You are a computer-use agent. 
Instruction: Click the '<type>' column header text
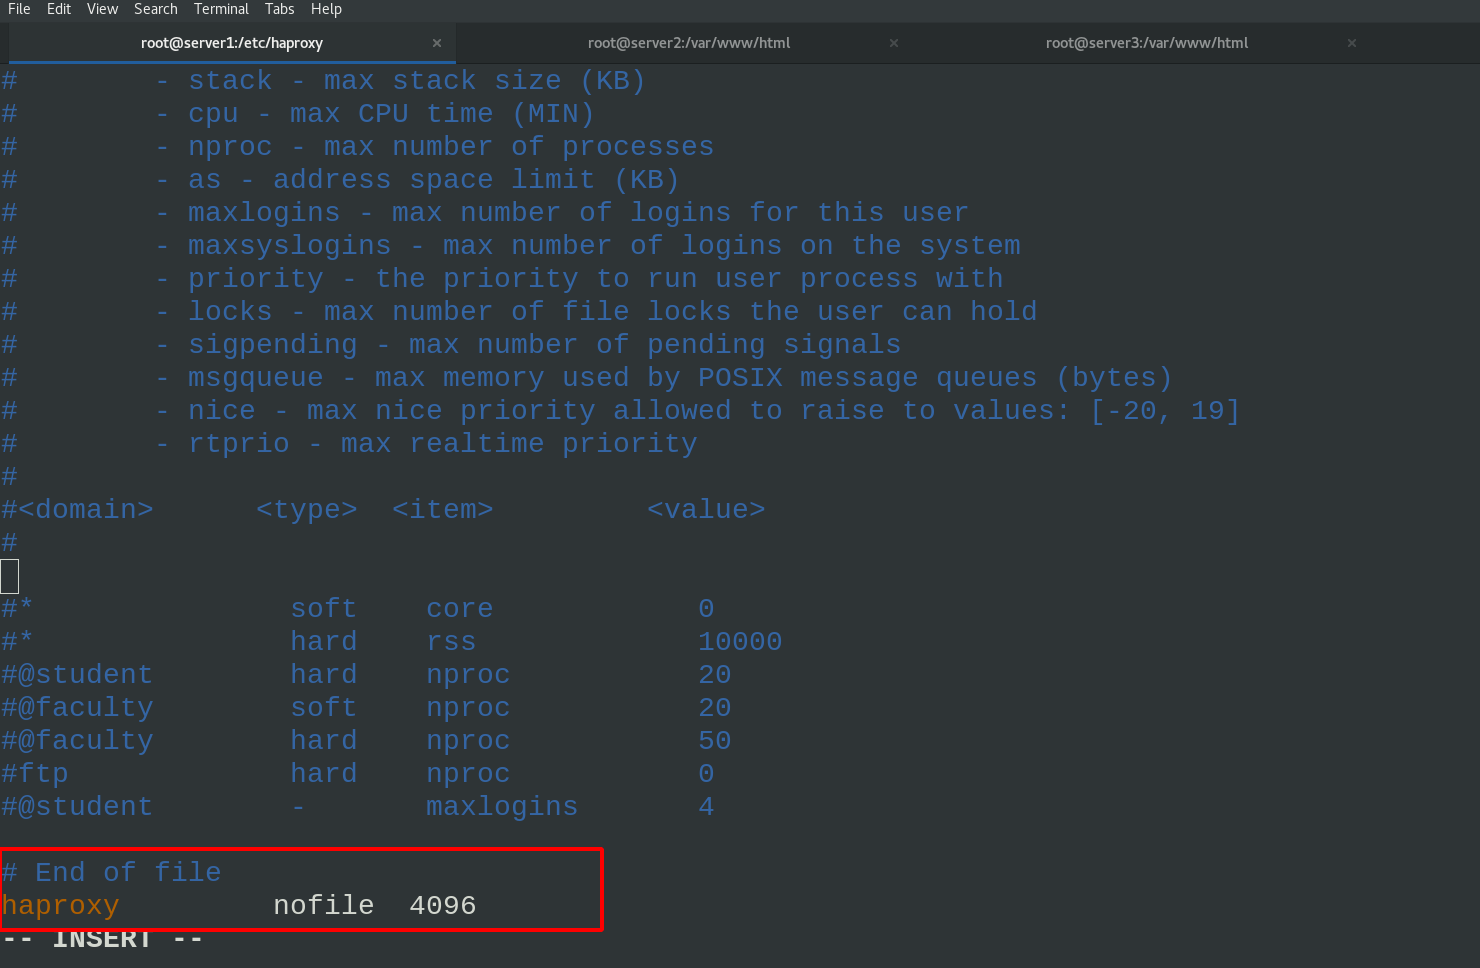306,509
